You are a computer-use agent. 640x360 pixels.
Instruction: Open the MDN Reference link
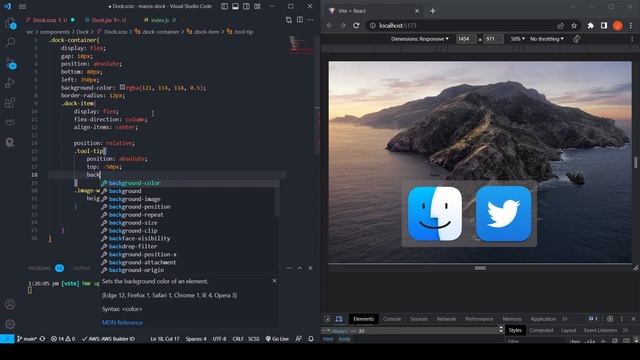[x=122, y=322]
